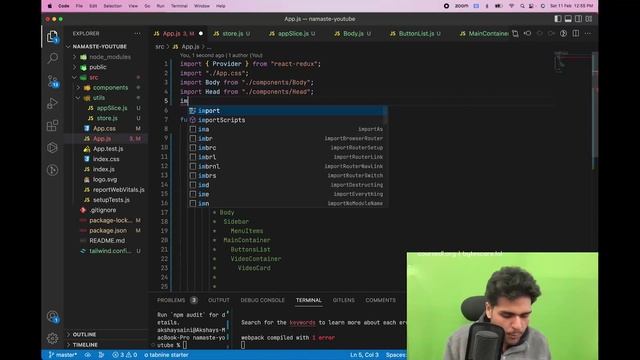Screen dimensions: 640x360
Task: Open the File menu
Action: 79,6
